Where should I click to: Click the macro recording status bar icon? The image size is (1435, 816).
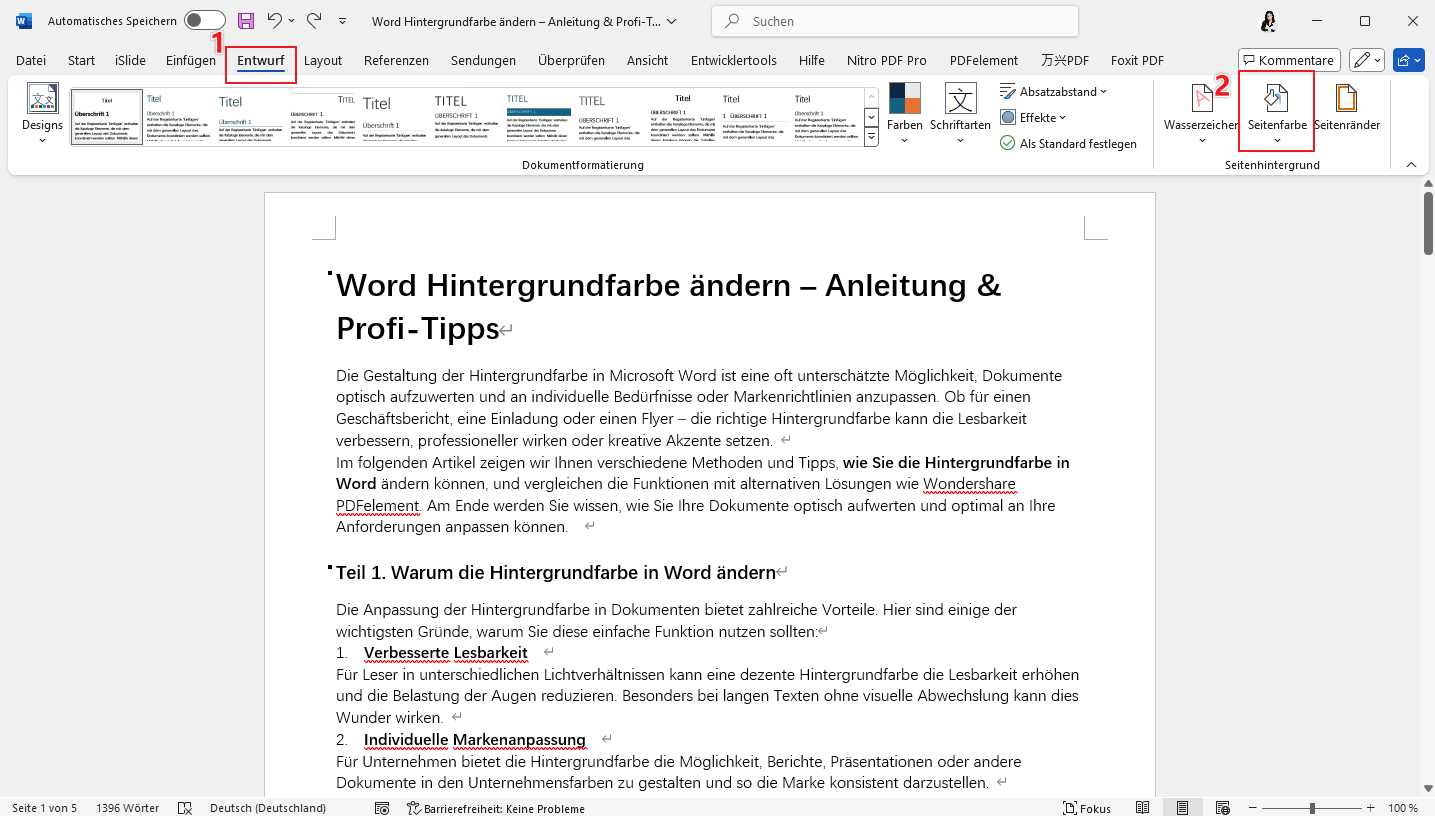381,808
